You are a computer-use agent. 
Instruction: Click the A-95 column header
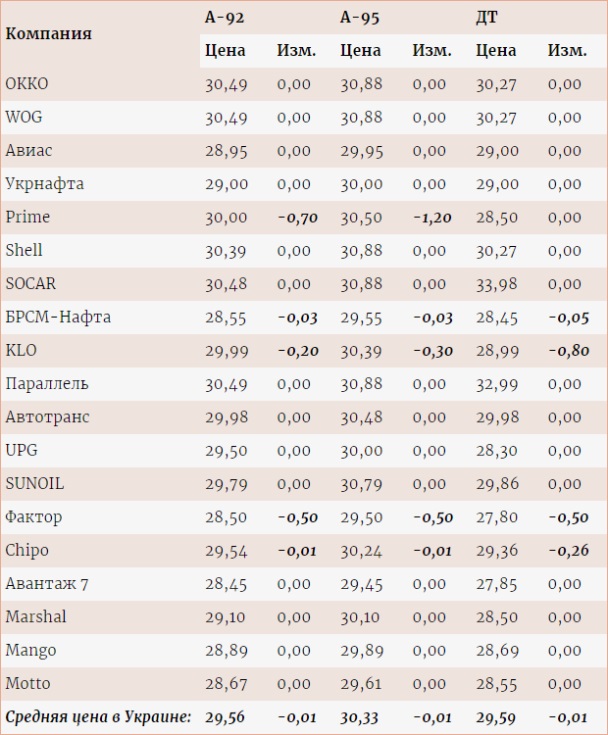pyautogui.click(x=360, y=16)
